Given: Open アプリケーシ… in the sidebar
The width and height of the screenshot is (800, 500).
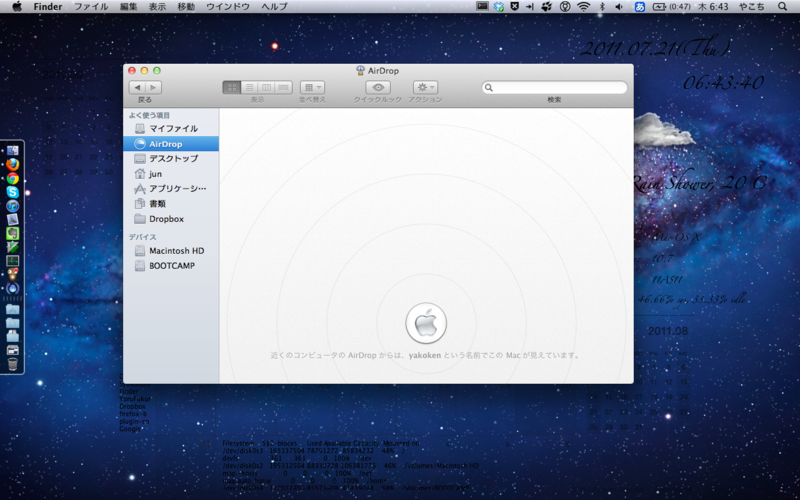Looking at the screenshot, I should coord(171,189).
